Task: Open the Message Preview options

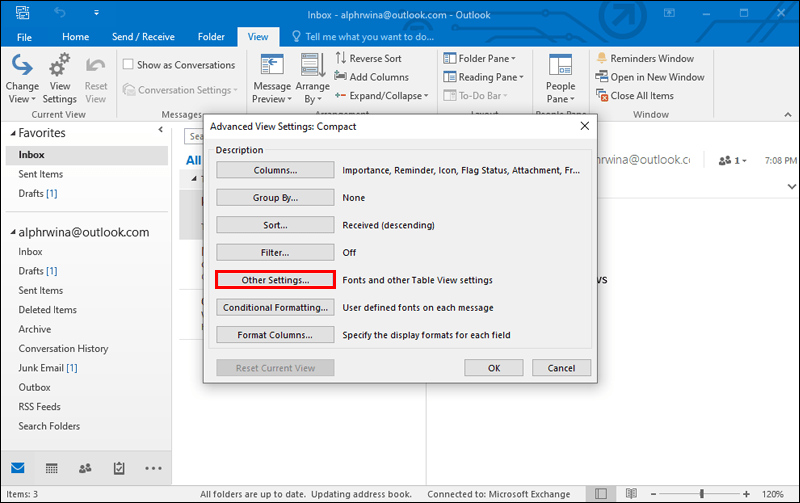Action: [272, 79]
